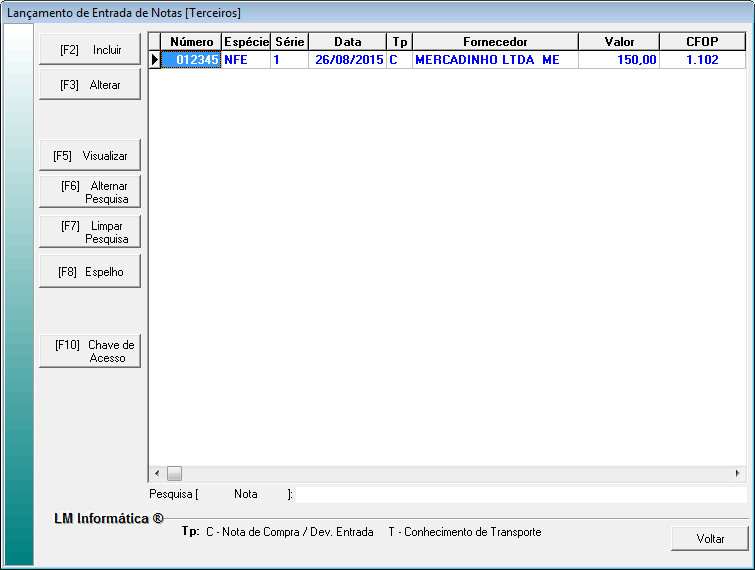
Task: Click the horizontal scrollbar right arrow
Action: (738, 473)
